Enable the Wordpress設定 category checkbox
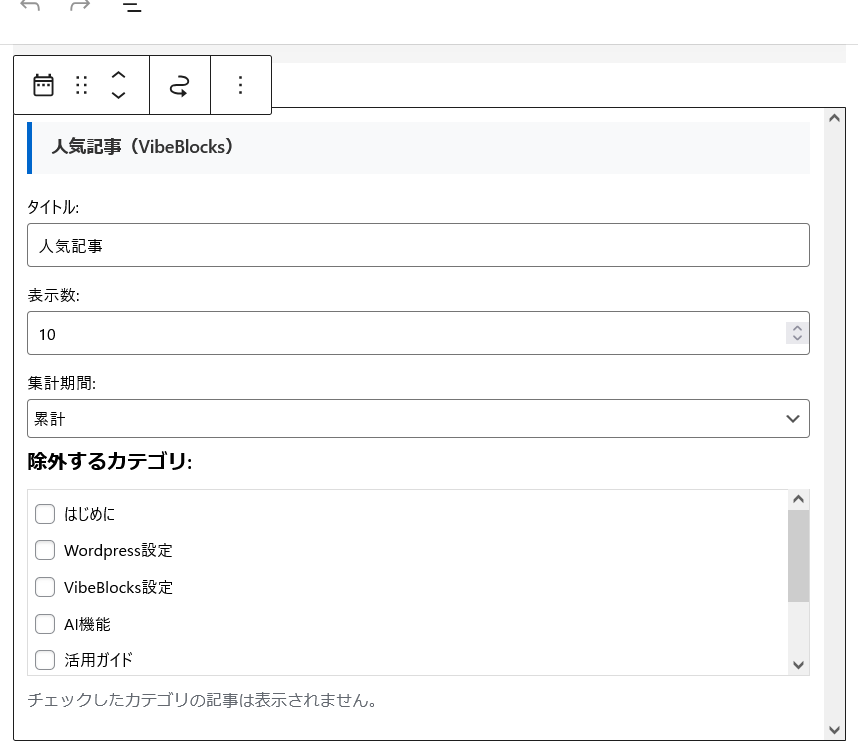This screenshot has height=746, width=858. (45, 550)
